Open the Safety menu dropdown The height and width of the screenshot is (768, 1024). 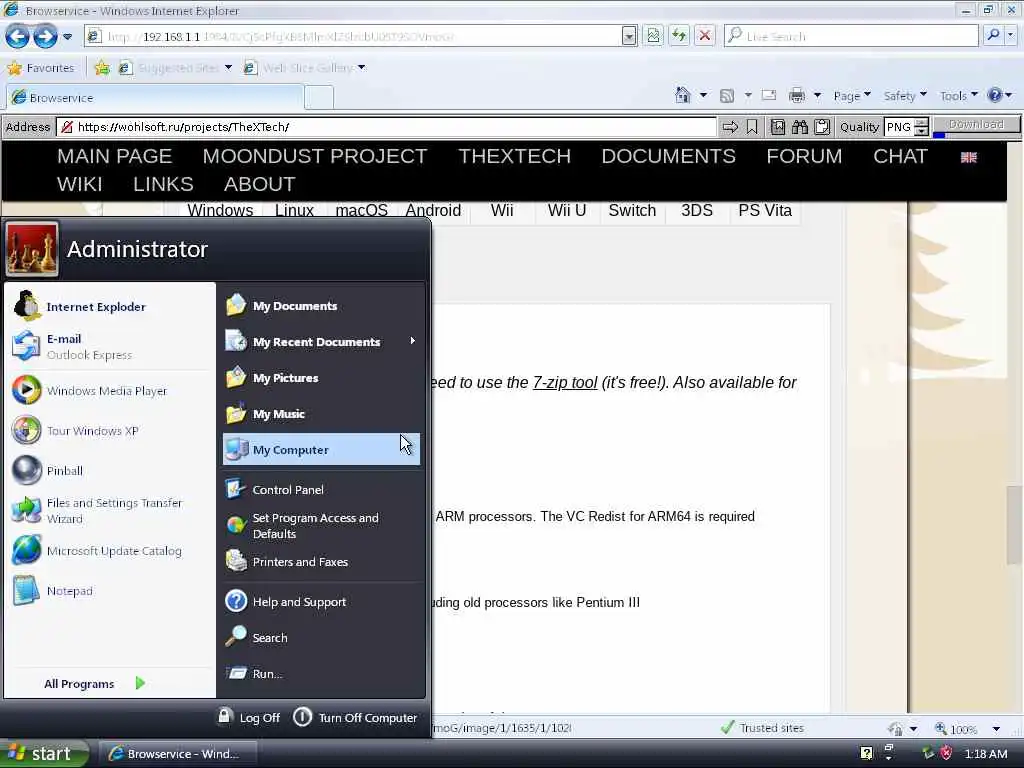click(x=905, y=96)
